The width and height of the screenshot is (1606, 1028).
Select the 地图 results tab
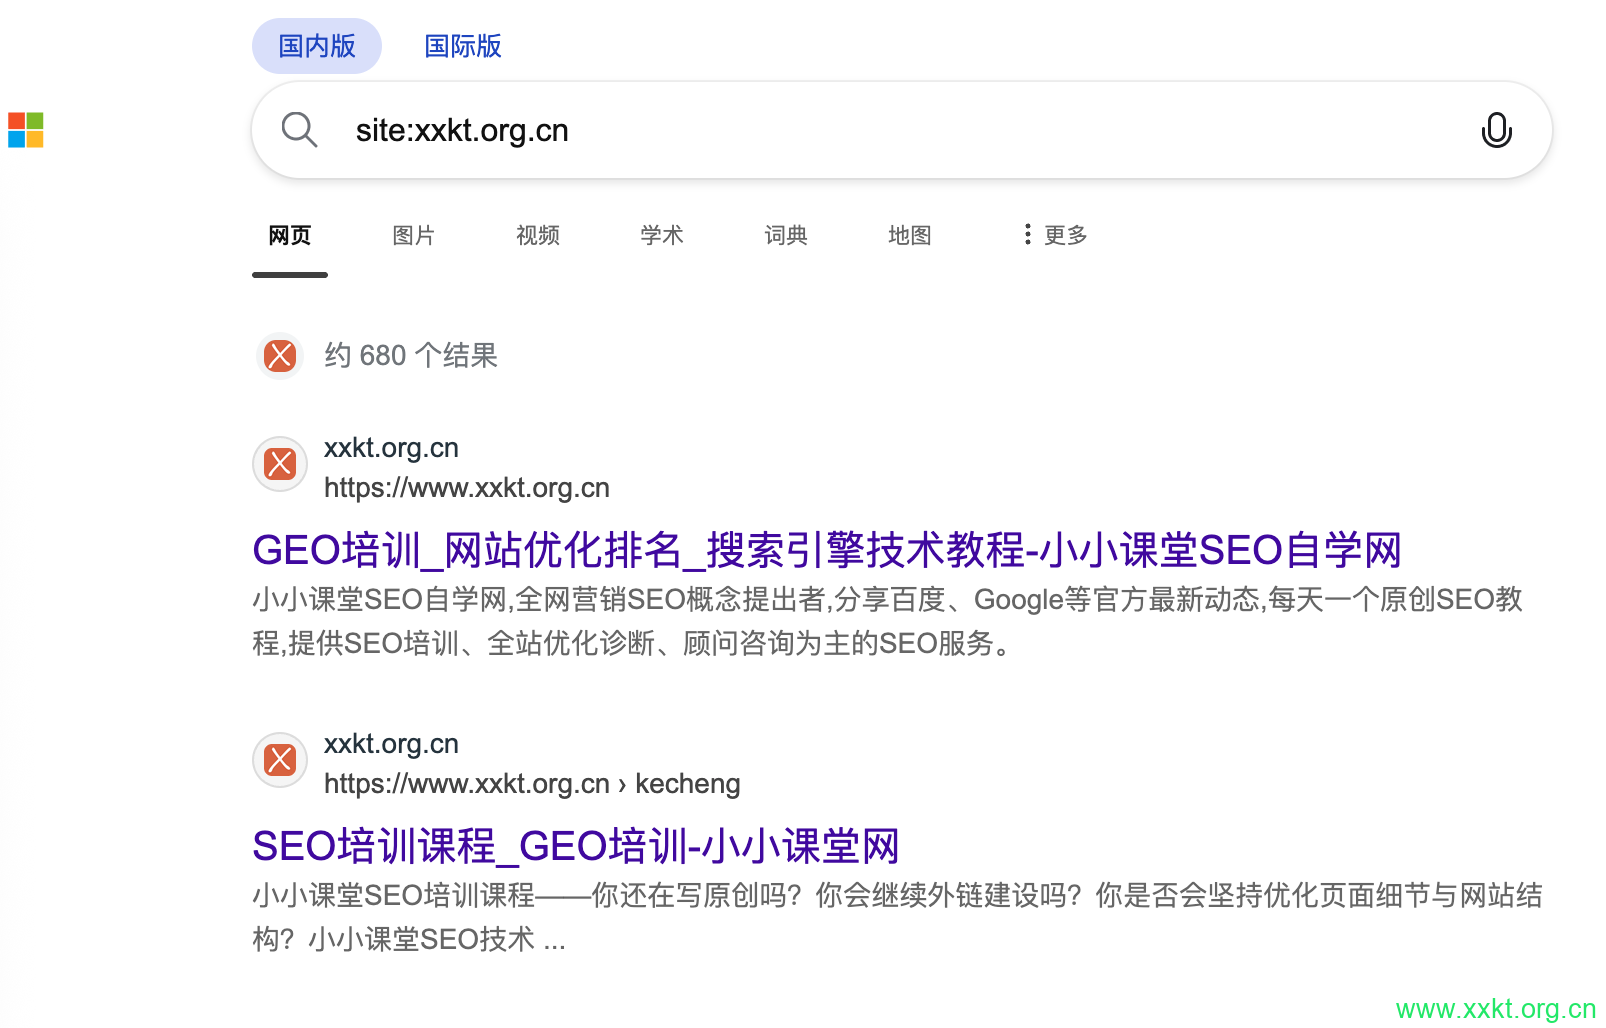click(910, 235)
